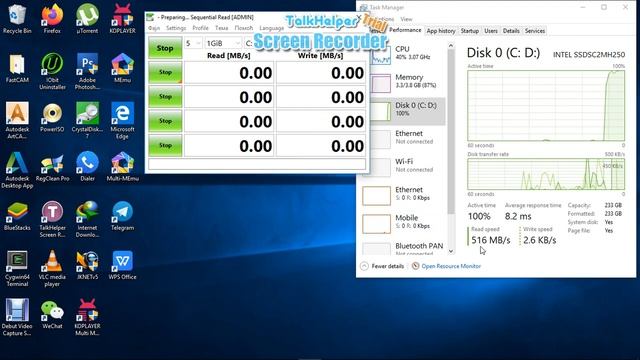Viewport: 640px width, 360px height.
Task: Open the View menu in Task Manager
Action: (x=406, y=19)
